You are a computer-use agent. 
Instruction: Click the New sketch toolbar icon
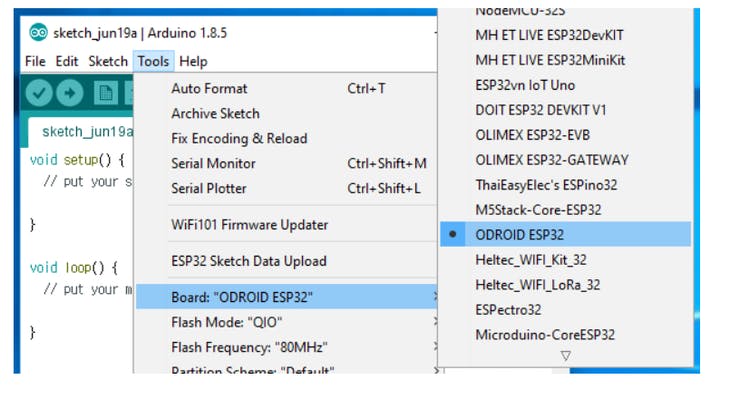105,93
